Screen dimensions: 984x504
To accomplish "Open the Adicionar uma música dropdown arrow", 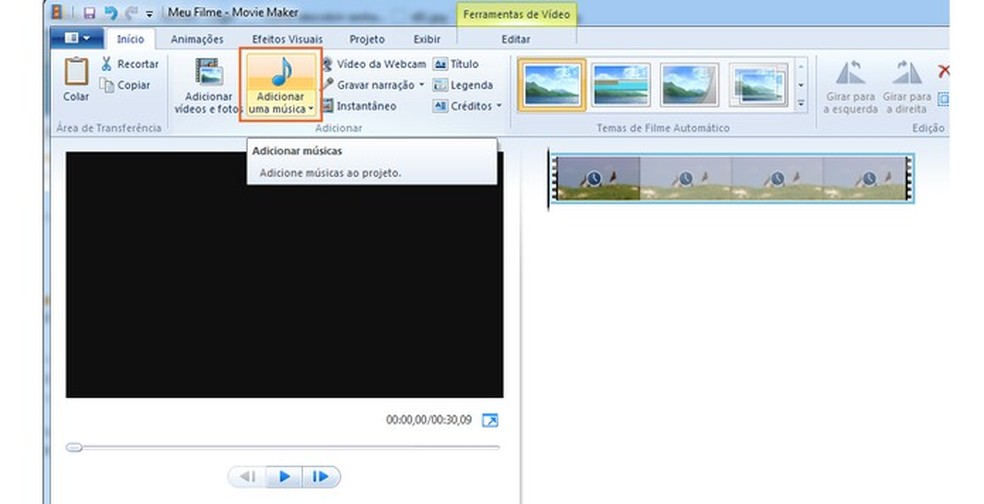I will [311, 110].
